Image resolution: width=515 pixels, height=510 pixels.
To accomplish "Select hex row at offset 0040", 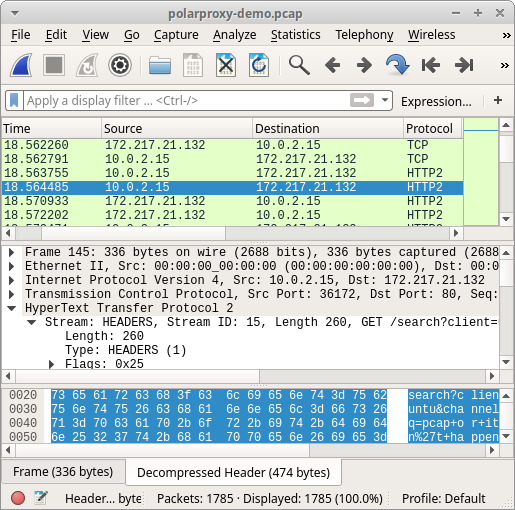I will tap(23, 423).
